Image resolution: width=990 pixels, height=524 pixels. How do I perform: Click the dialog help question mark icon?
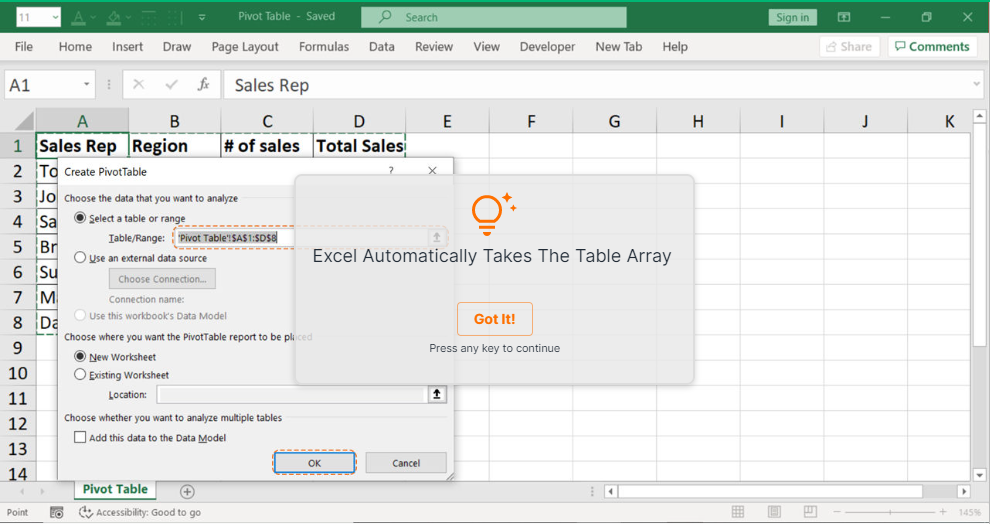click(391, 170)
